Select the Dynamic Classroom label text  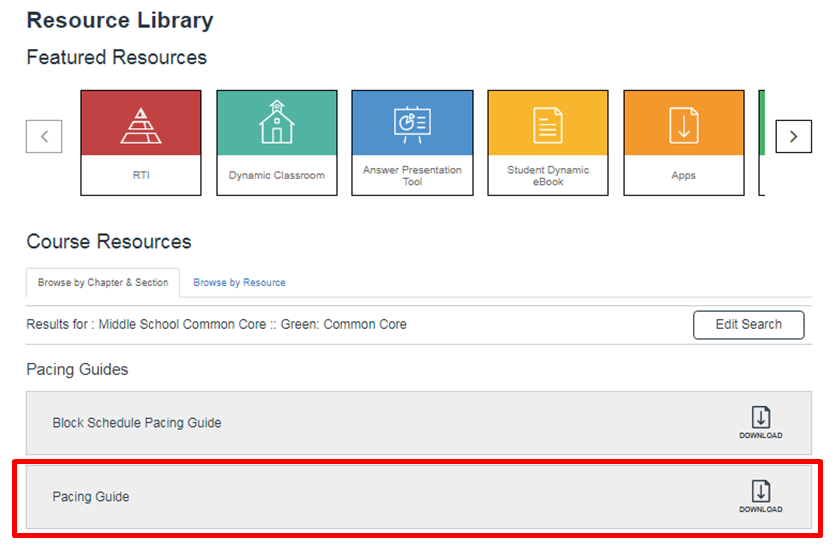coord(276,175)
